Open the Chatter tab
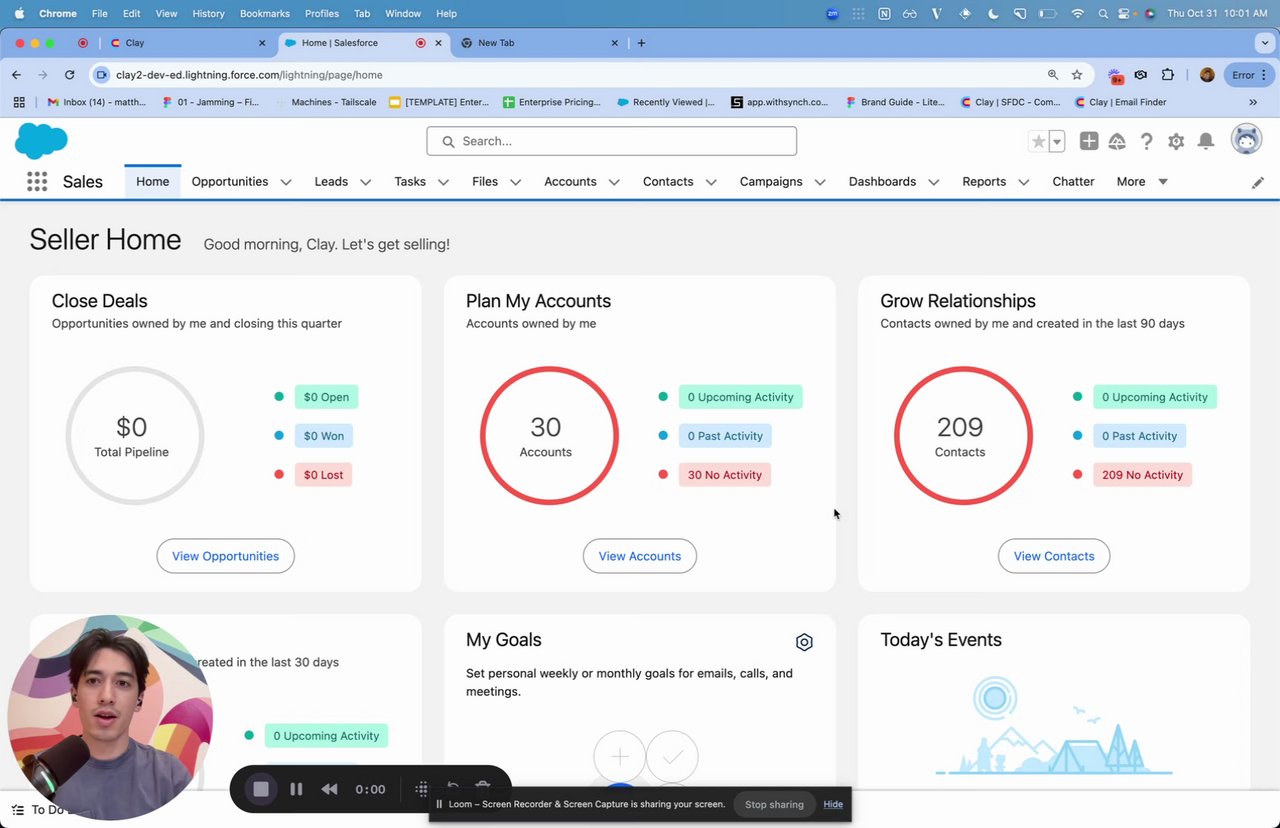 pos(1073,181)
